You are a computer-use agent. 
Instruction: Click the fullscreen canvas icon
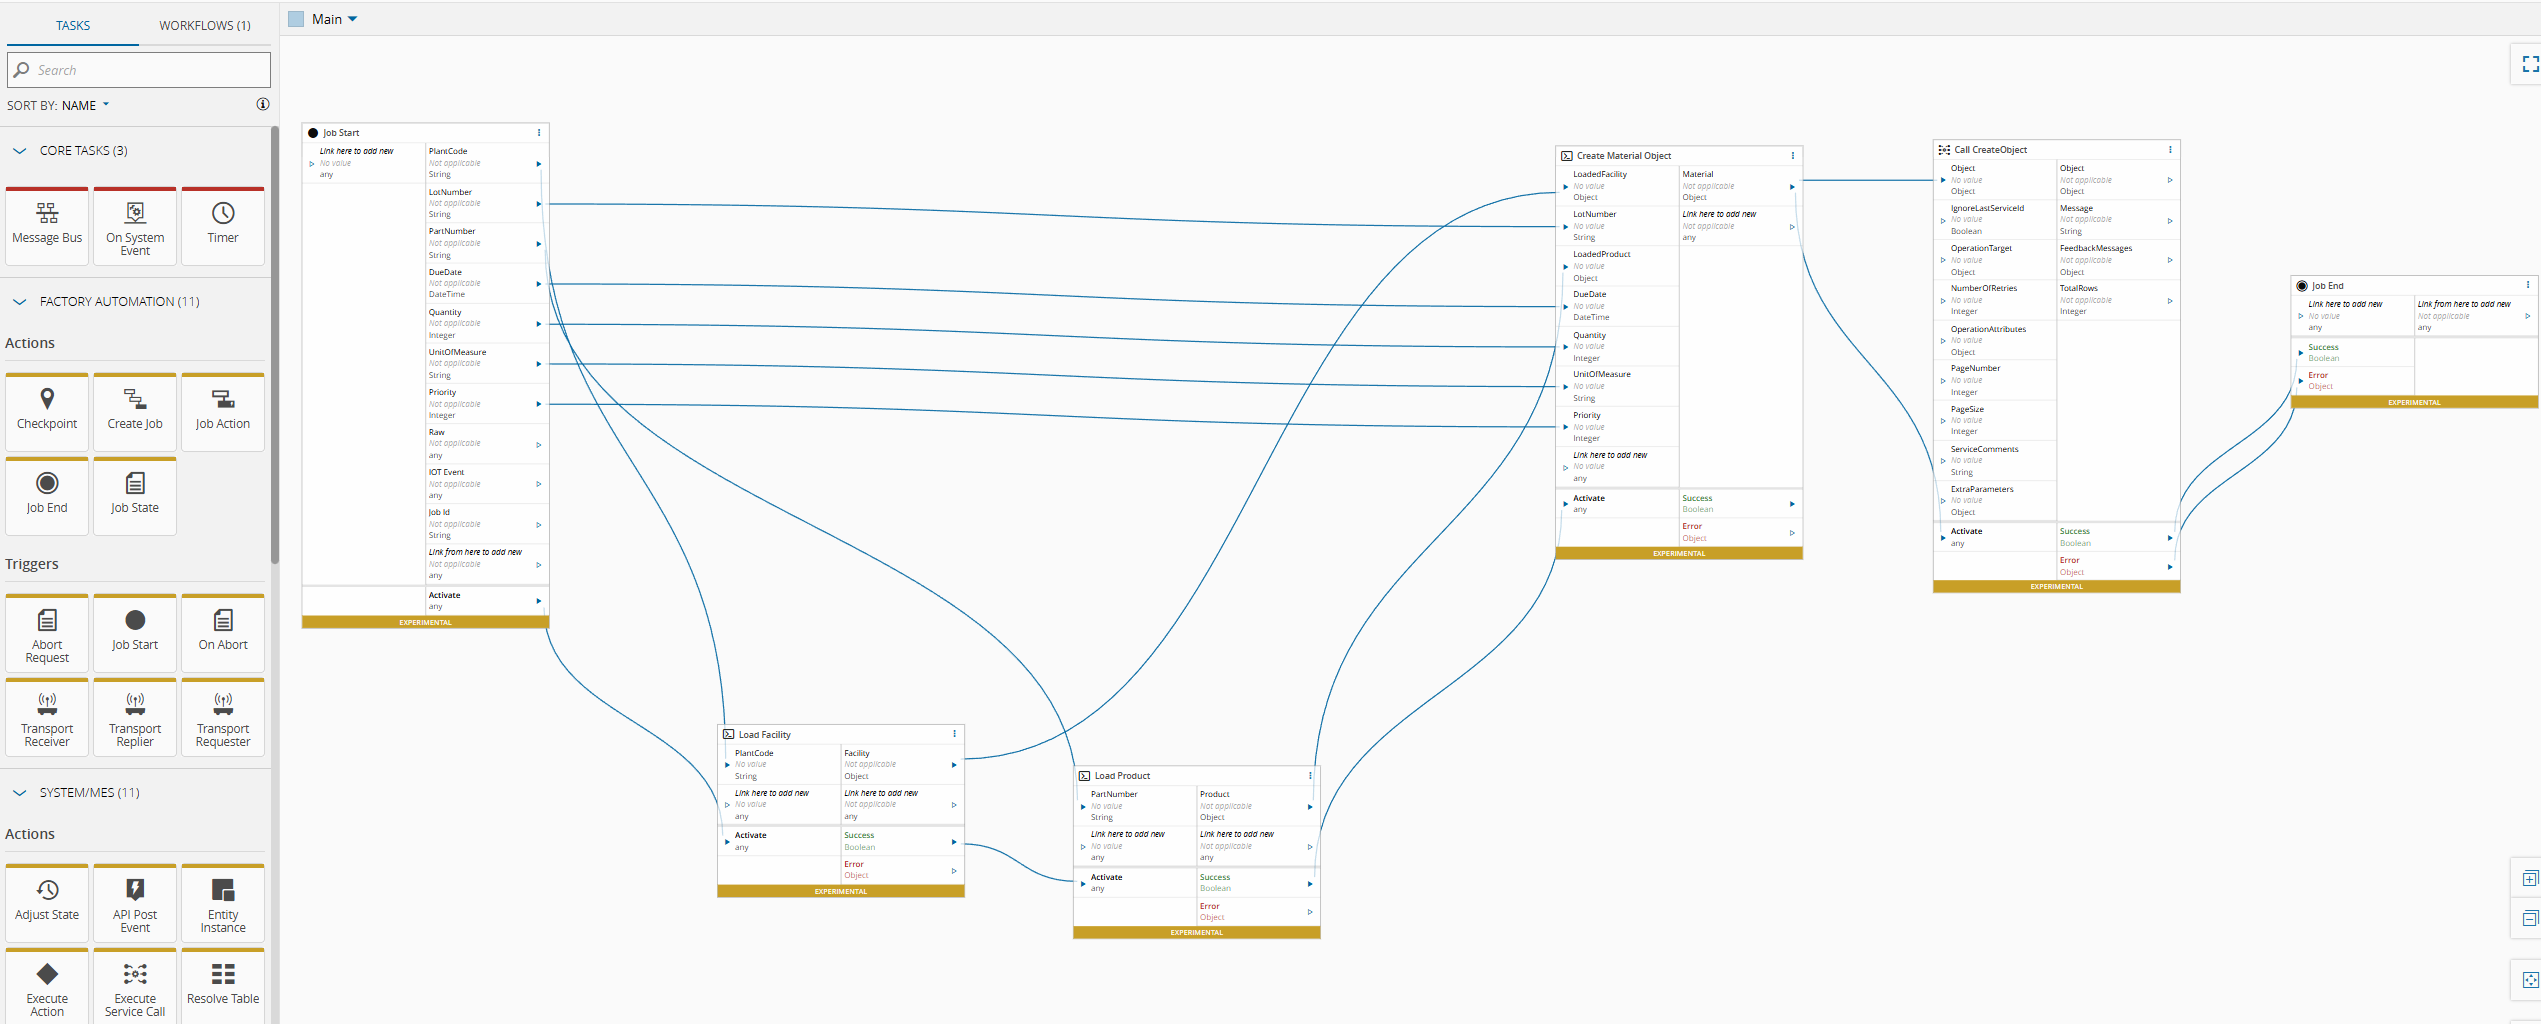click(2529, 64)
